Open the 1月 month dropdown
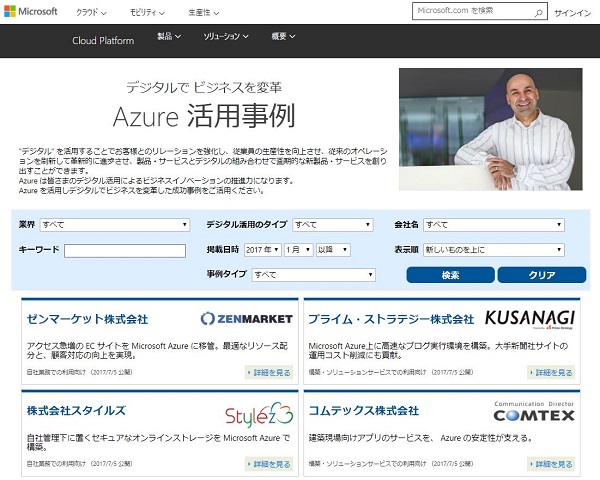This screenshot has width=600, height=480. tap(298, 250)
